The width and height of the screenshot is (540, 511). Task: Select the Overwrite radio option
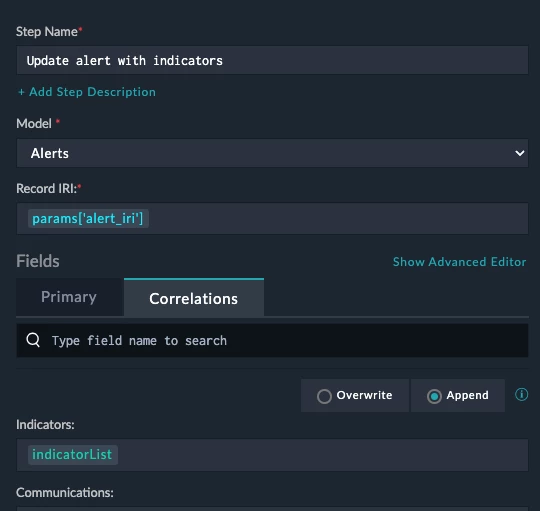click(x=355, y=395)
